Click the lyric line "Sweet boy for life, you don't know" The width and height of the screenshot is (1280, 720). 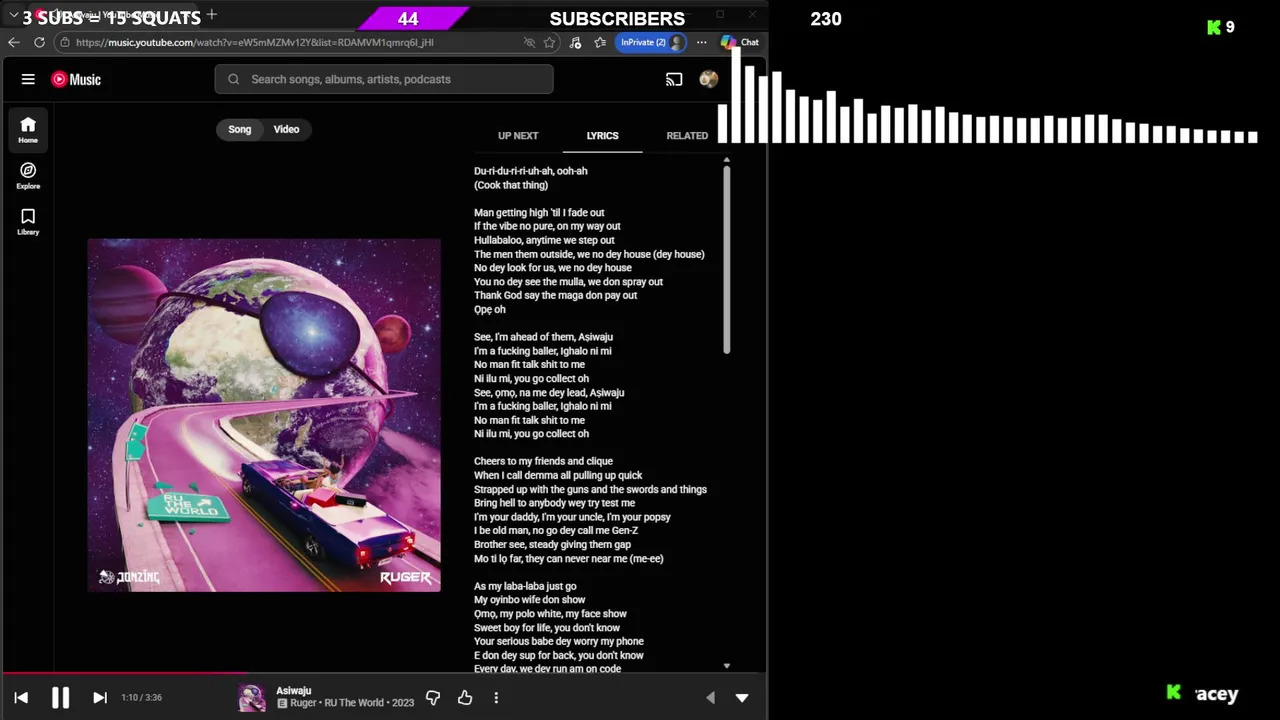point(547,628)
